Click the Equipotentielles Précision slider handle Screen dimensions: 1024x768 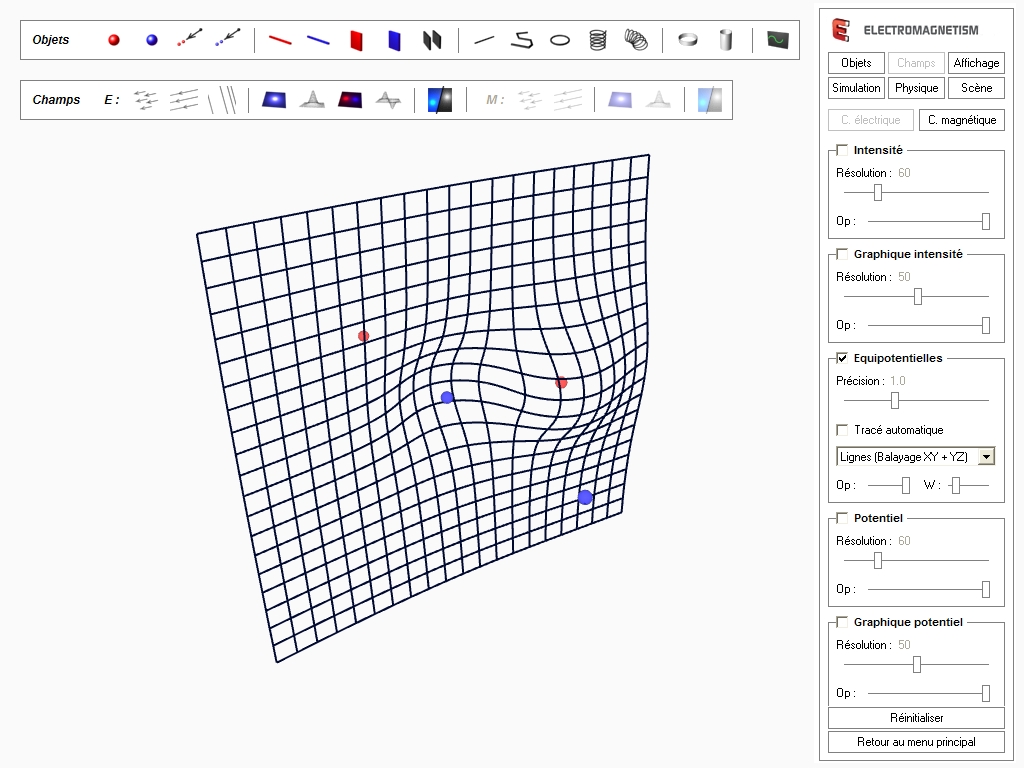coord(895,401)
